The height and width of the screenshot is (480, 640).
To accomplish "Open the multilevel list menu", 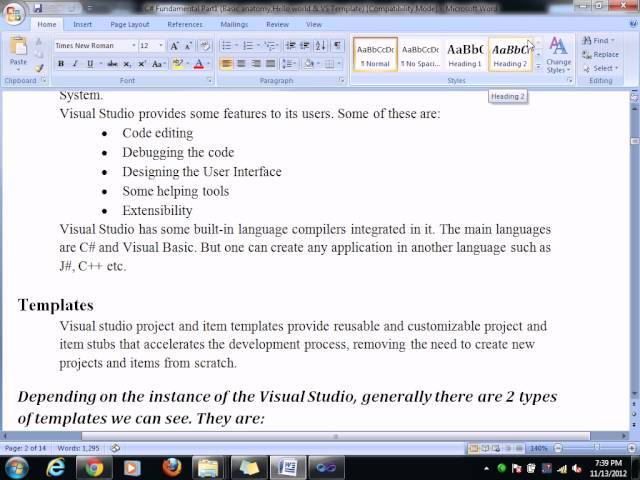I will click(270, 46).
